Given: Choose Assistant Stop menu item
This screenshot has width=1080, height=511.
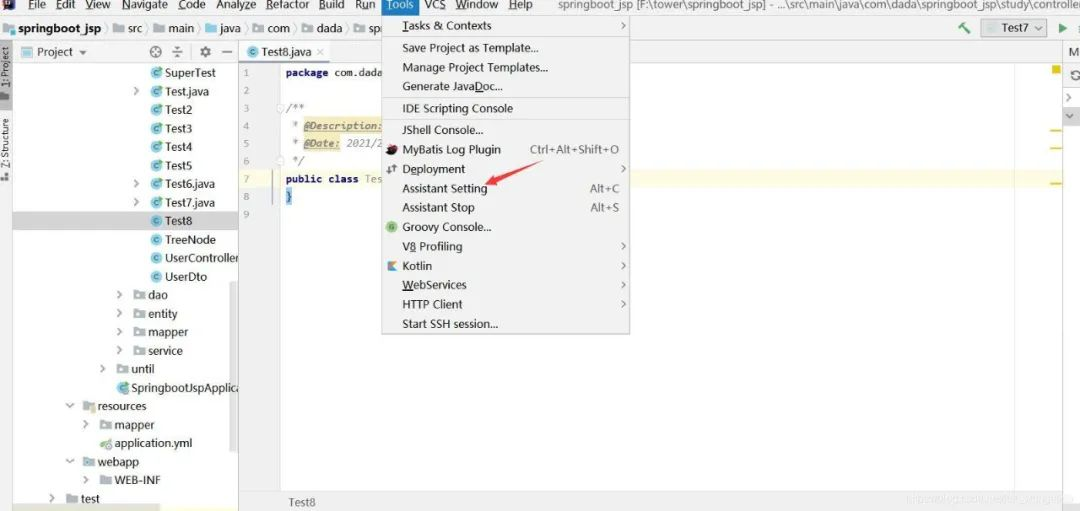Looking at the screenshot, I should 506,207.
